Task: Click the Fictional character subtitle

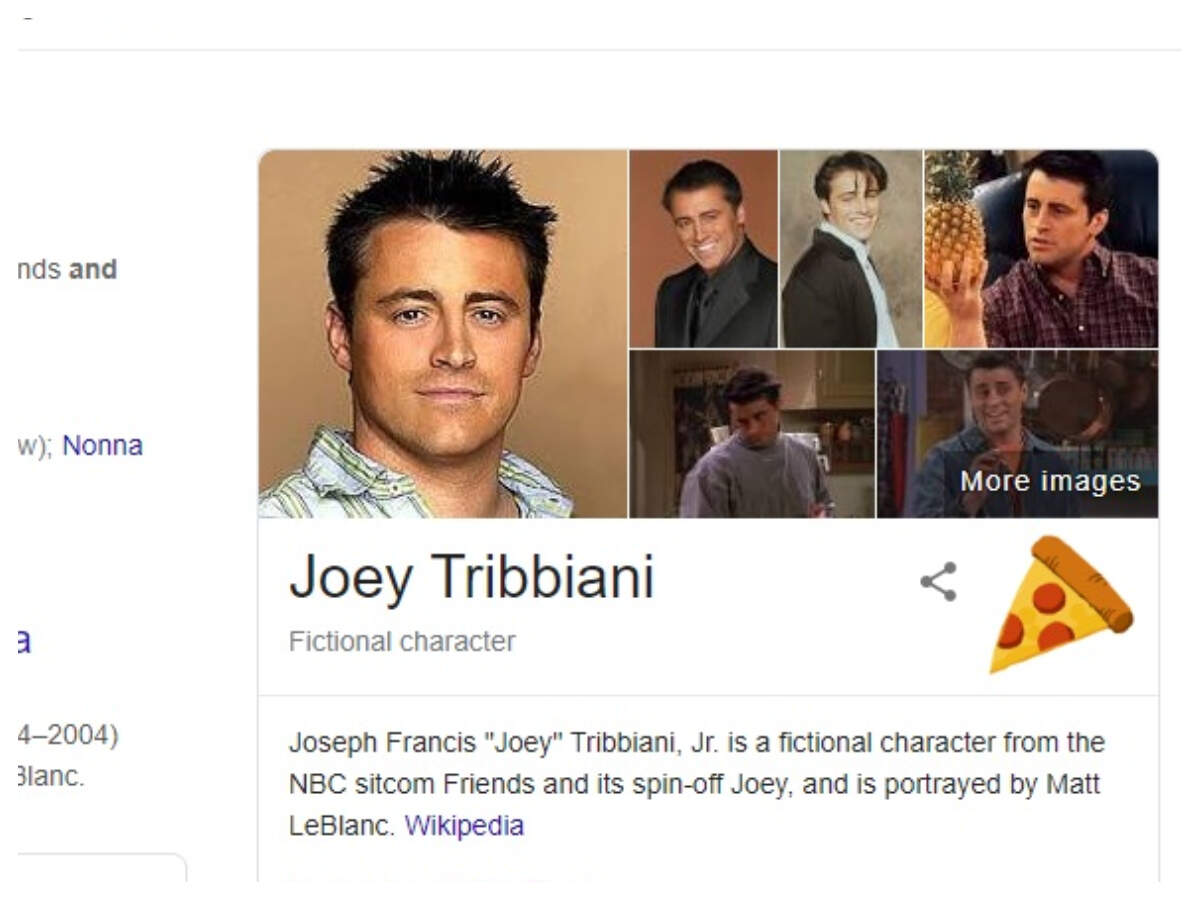Action: [402, 641]
